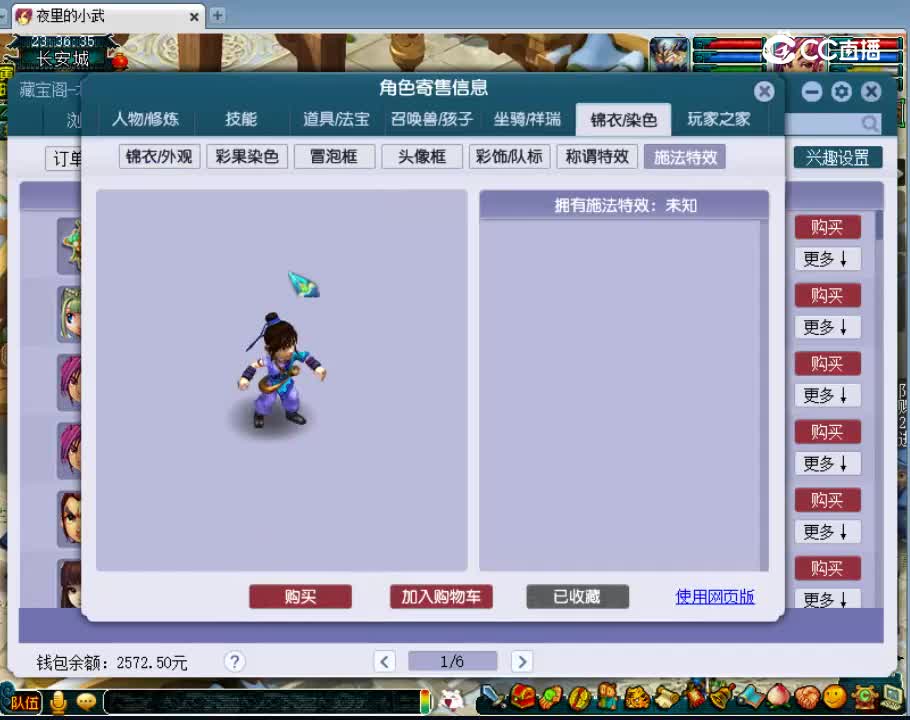The height and width of the screenshot is (720, 910).
Task: Open the blue map icon in bottom toolbar
Action: [x=750, y=697]
